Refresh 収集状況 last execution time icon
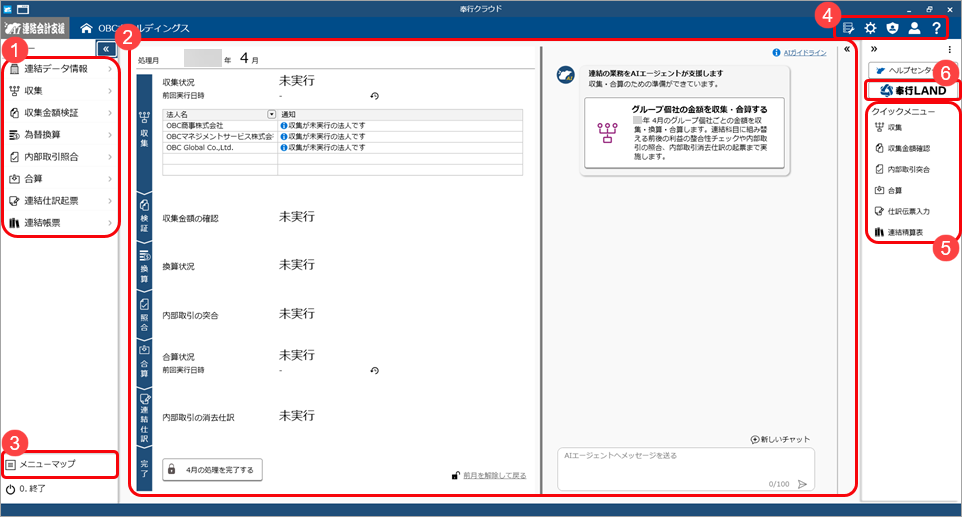Viewport: 962px width, 517px height. pos(374,96)
